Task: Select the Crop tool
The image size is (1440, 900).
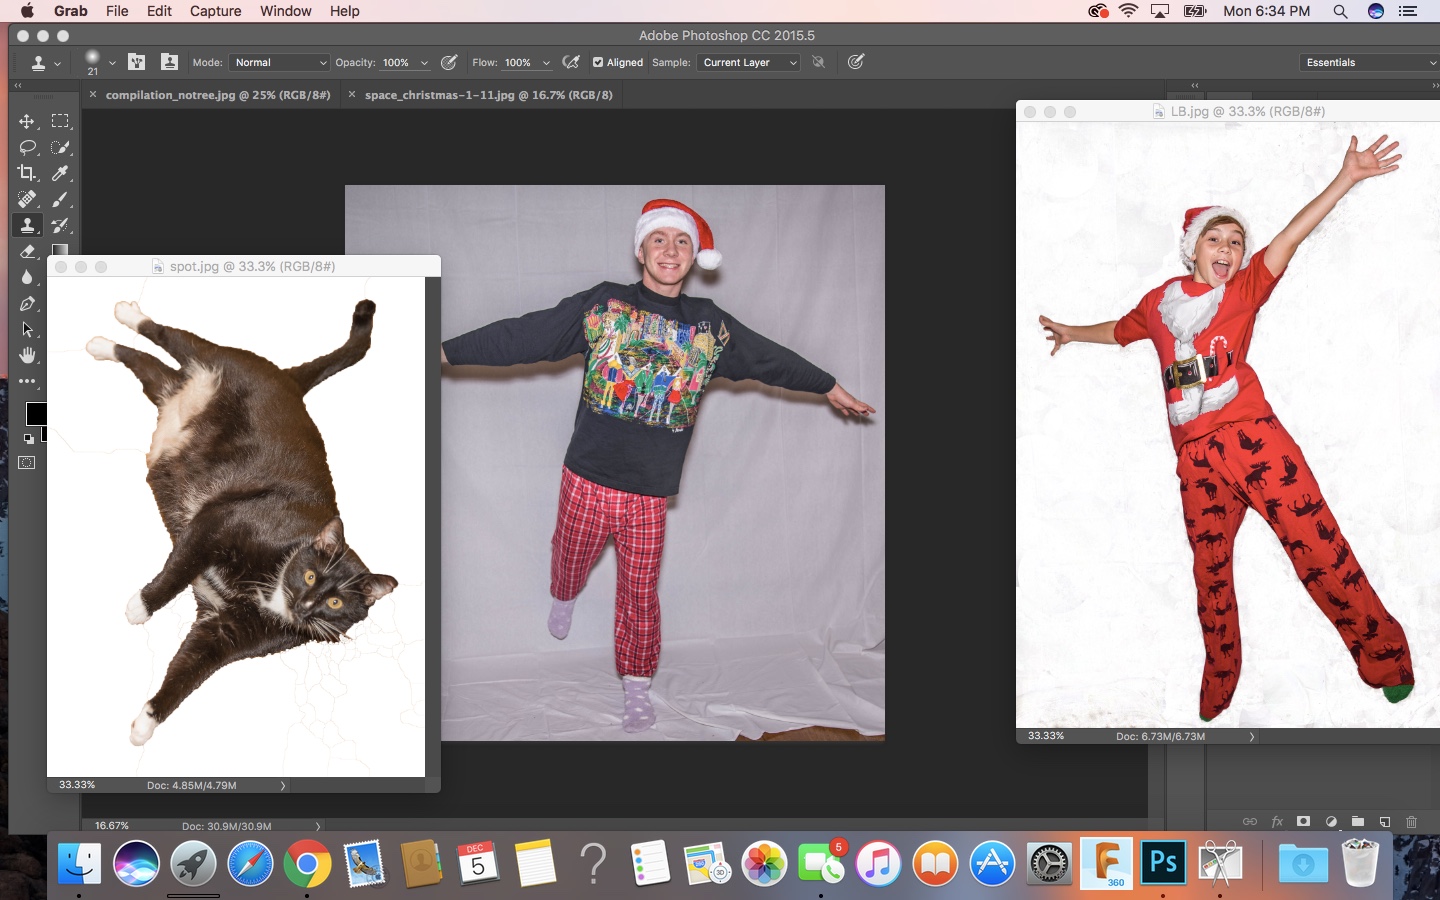Action: tap(27, 173)
